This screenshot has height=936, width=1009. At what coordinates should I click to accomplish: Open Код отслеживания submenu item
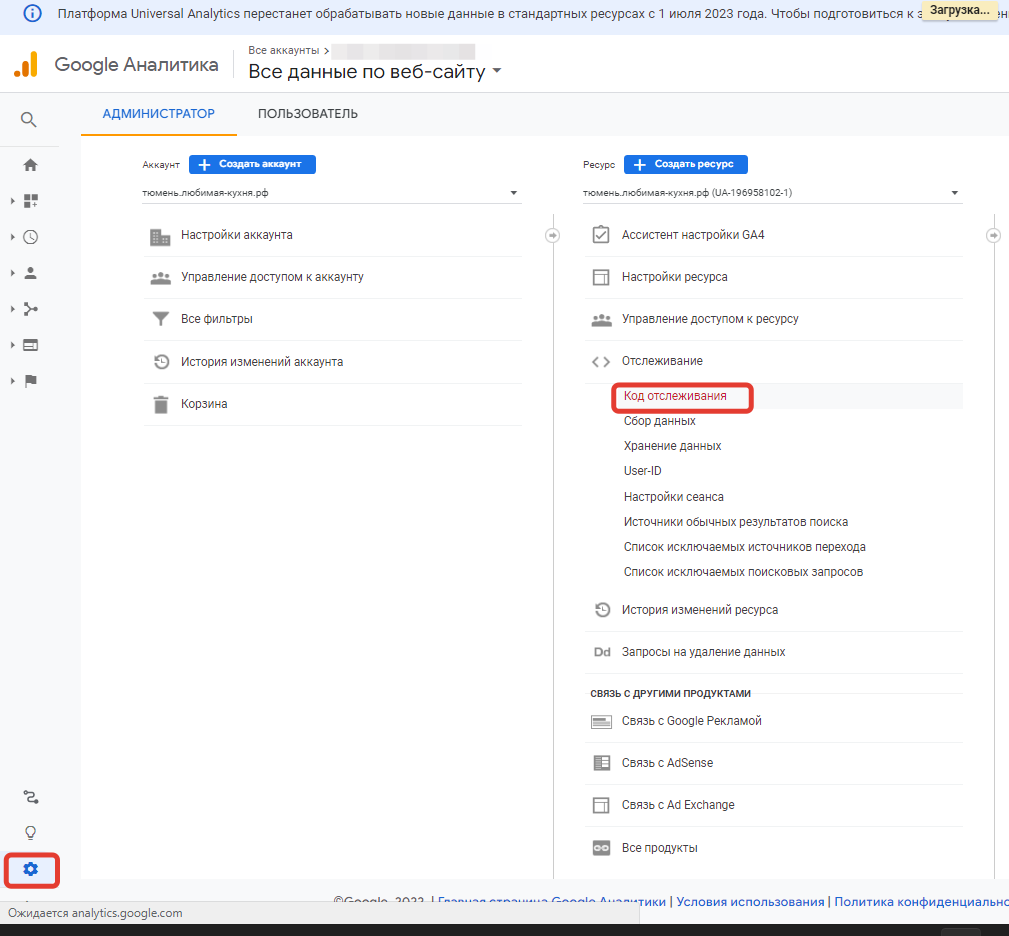(675, 396)
